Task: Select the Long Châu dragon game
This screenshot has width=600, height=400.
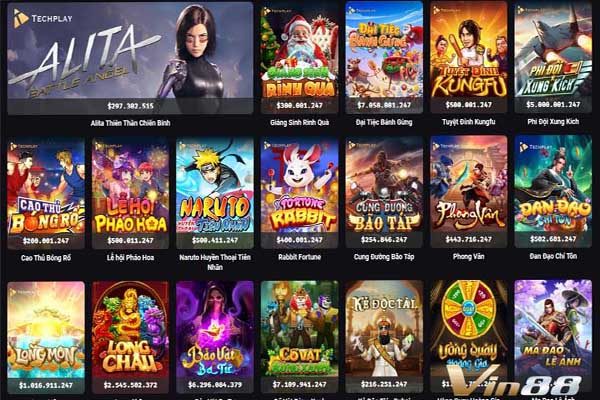Action: (x=130, y=337)
